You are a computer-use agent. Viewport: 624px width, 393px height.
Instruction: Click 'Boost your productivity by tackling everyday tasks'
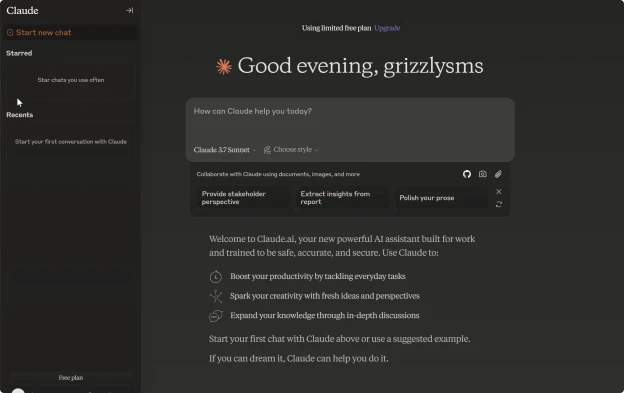coord(318,276)
